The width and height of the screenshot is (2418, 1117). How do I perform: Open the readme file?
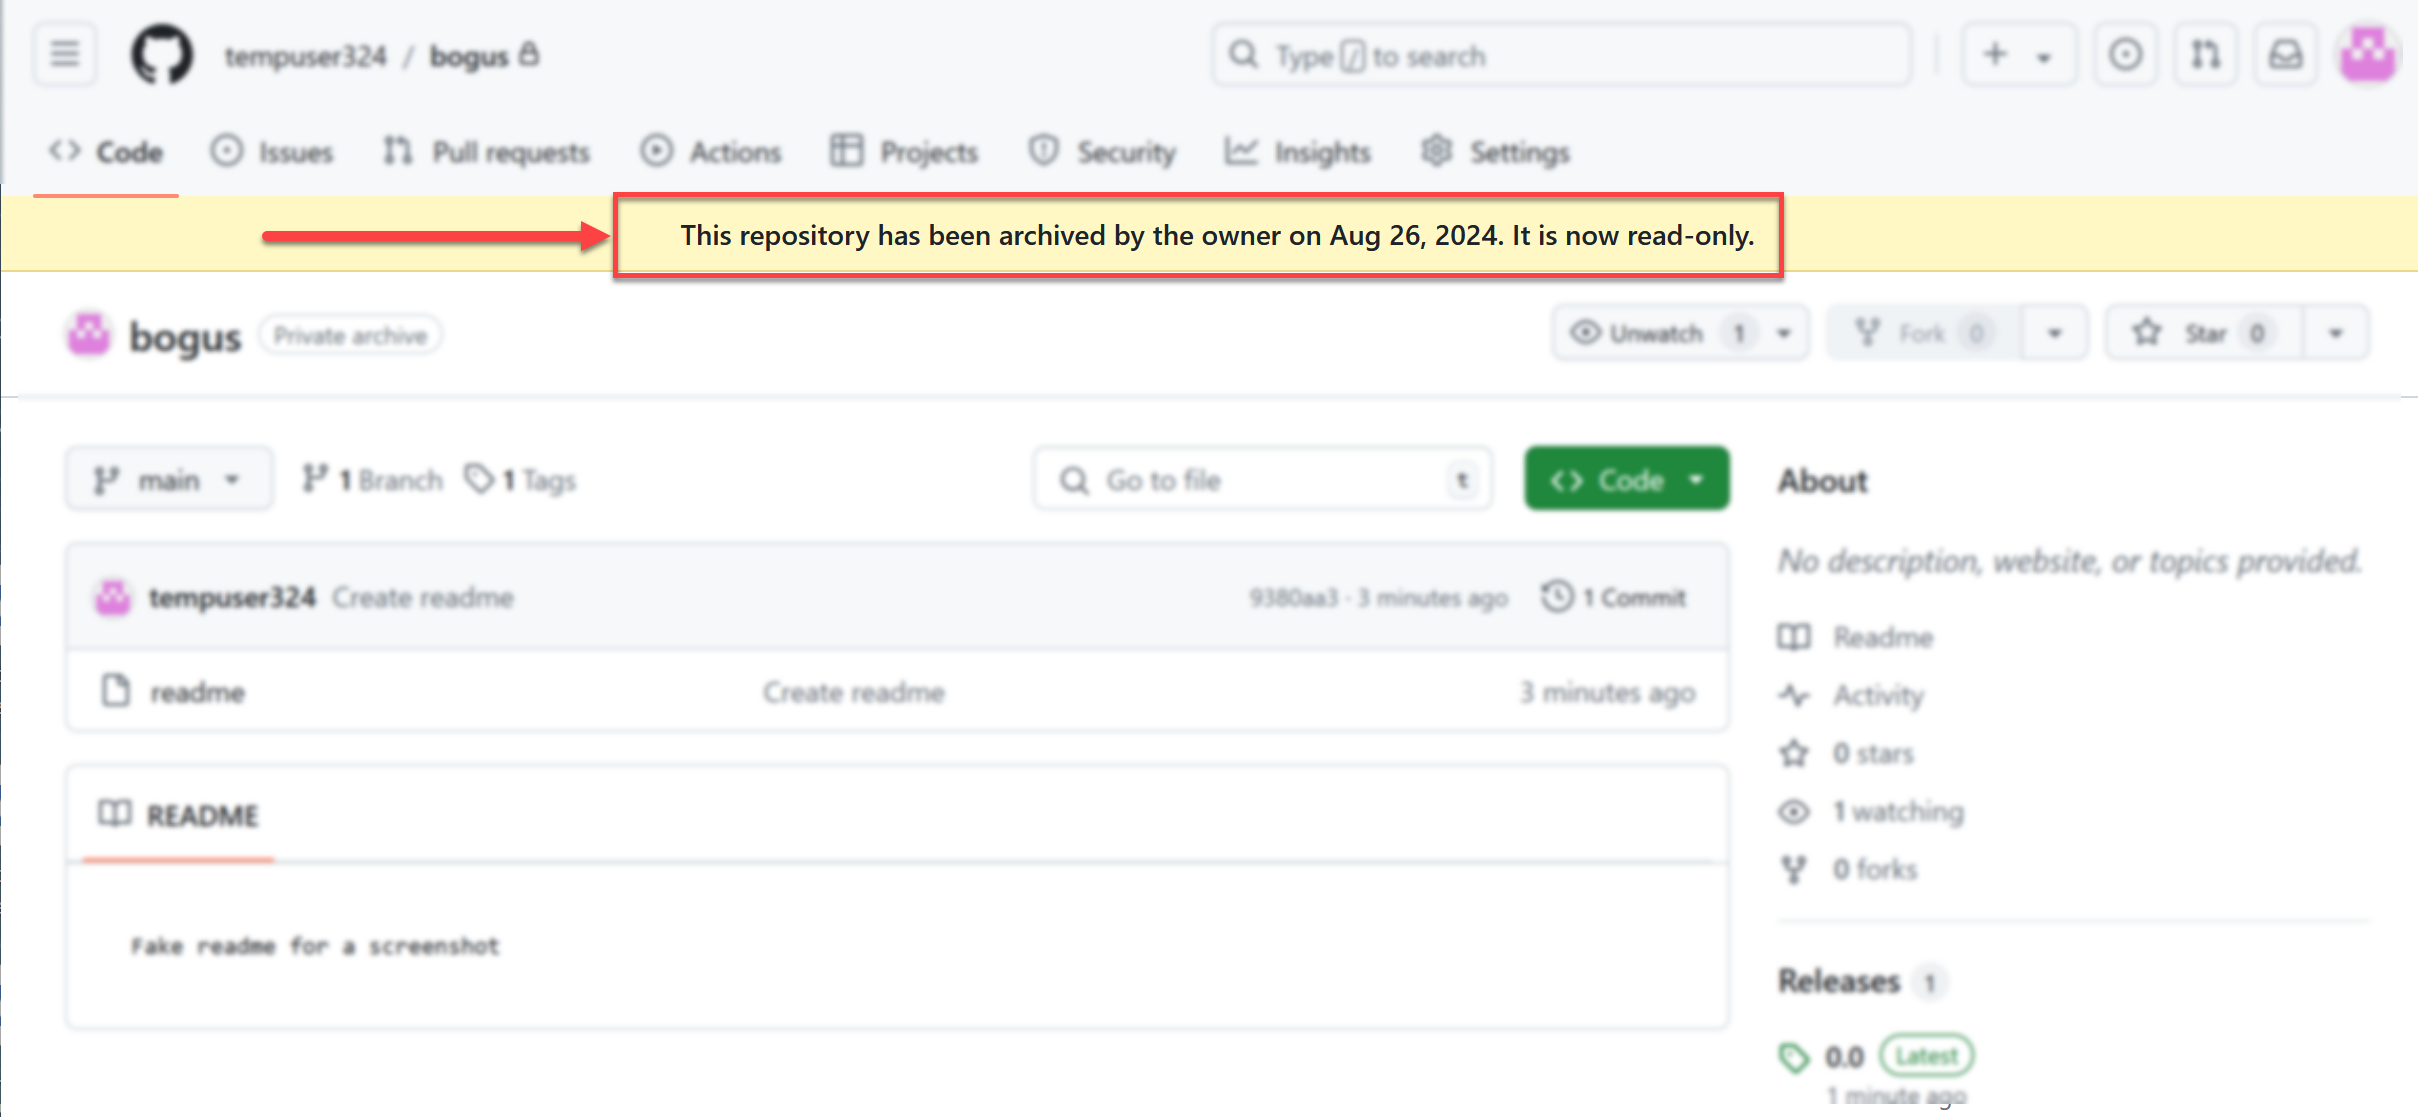pyautogui.click(x=198, y=692)
